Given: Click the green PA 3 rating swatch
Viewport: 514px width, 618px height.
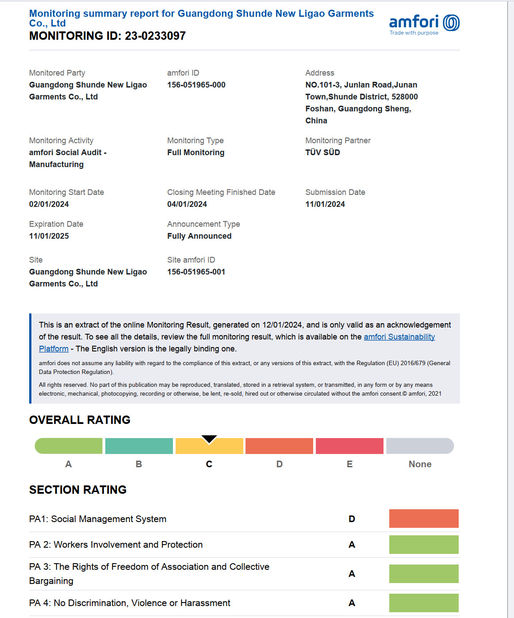Looking at the screenshot, I should coord(424,573).
